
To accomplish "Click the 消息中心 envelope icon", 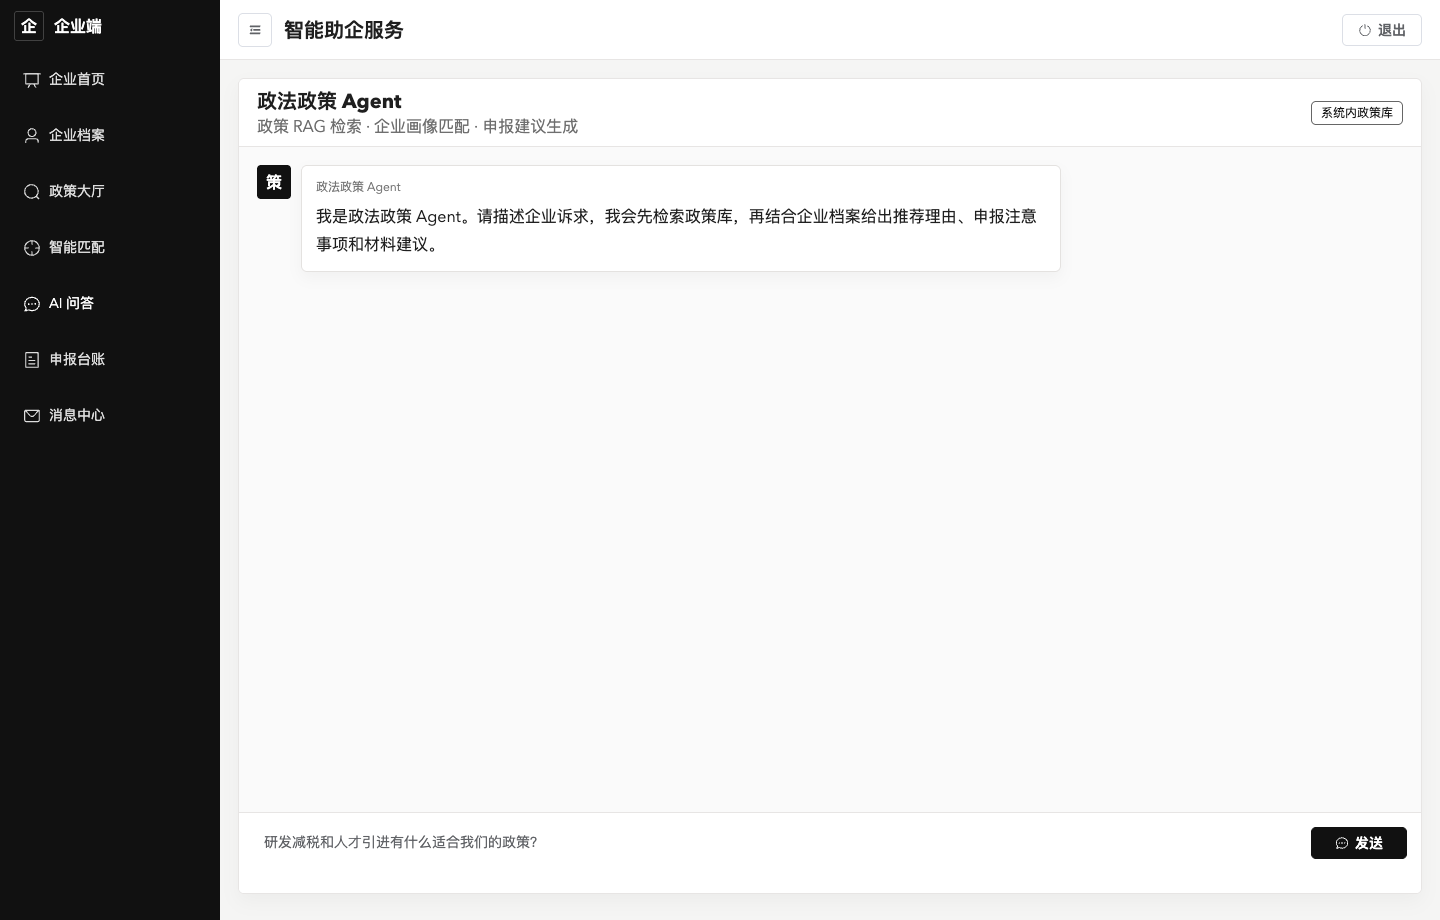I will [x=32, y=416].
